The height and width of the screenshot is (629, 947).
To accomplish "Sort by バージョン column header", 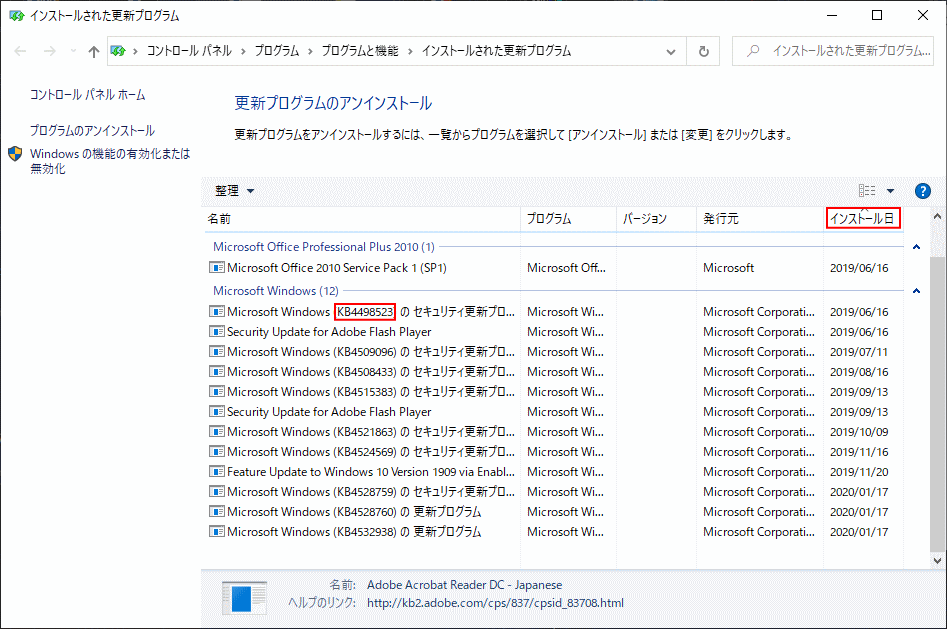I will tap(656, 219).
